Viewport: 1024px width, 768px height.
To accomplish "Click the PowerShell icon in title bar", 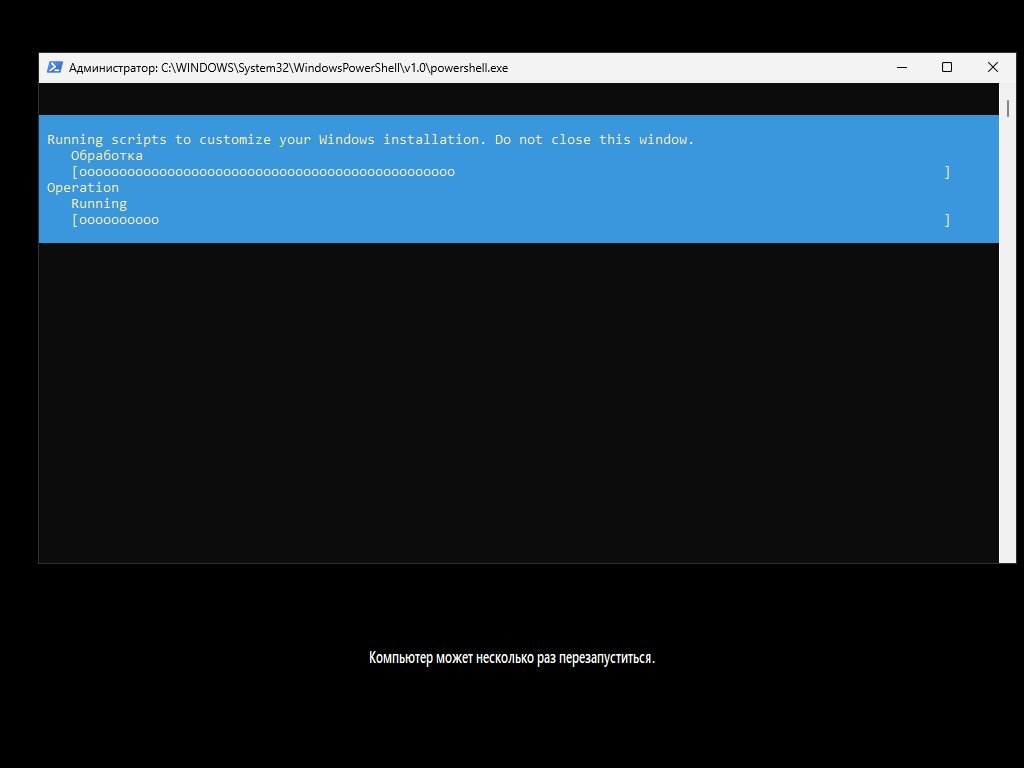I will [x=55, y=67].
